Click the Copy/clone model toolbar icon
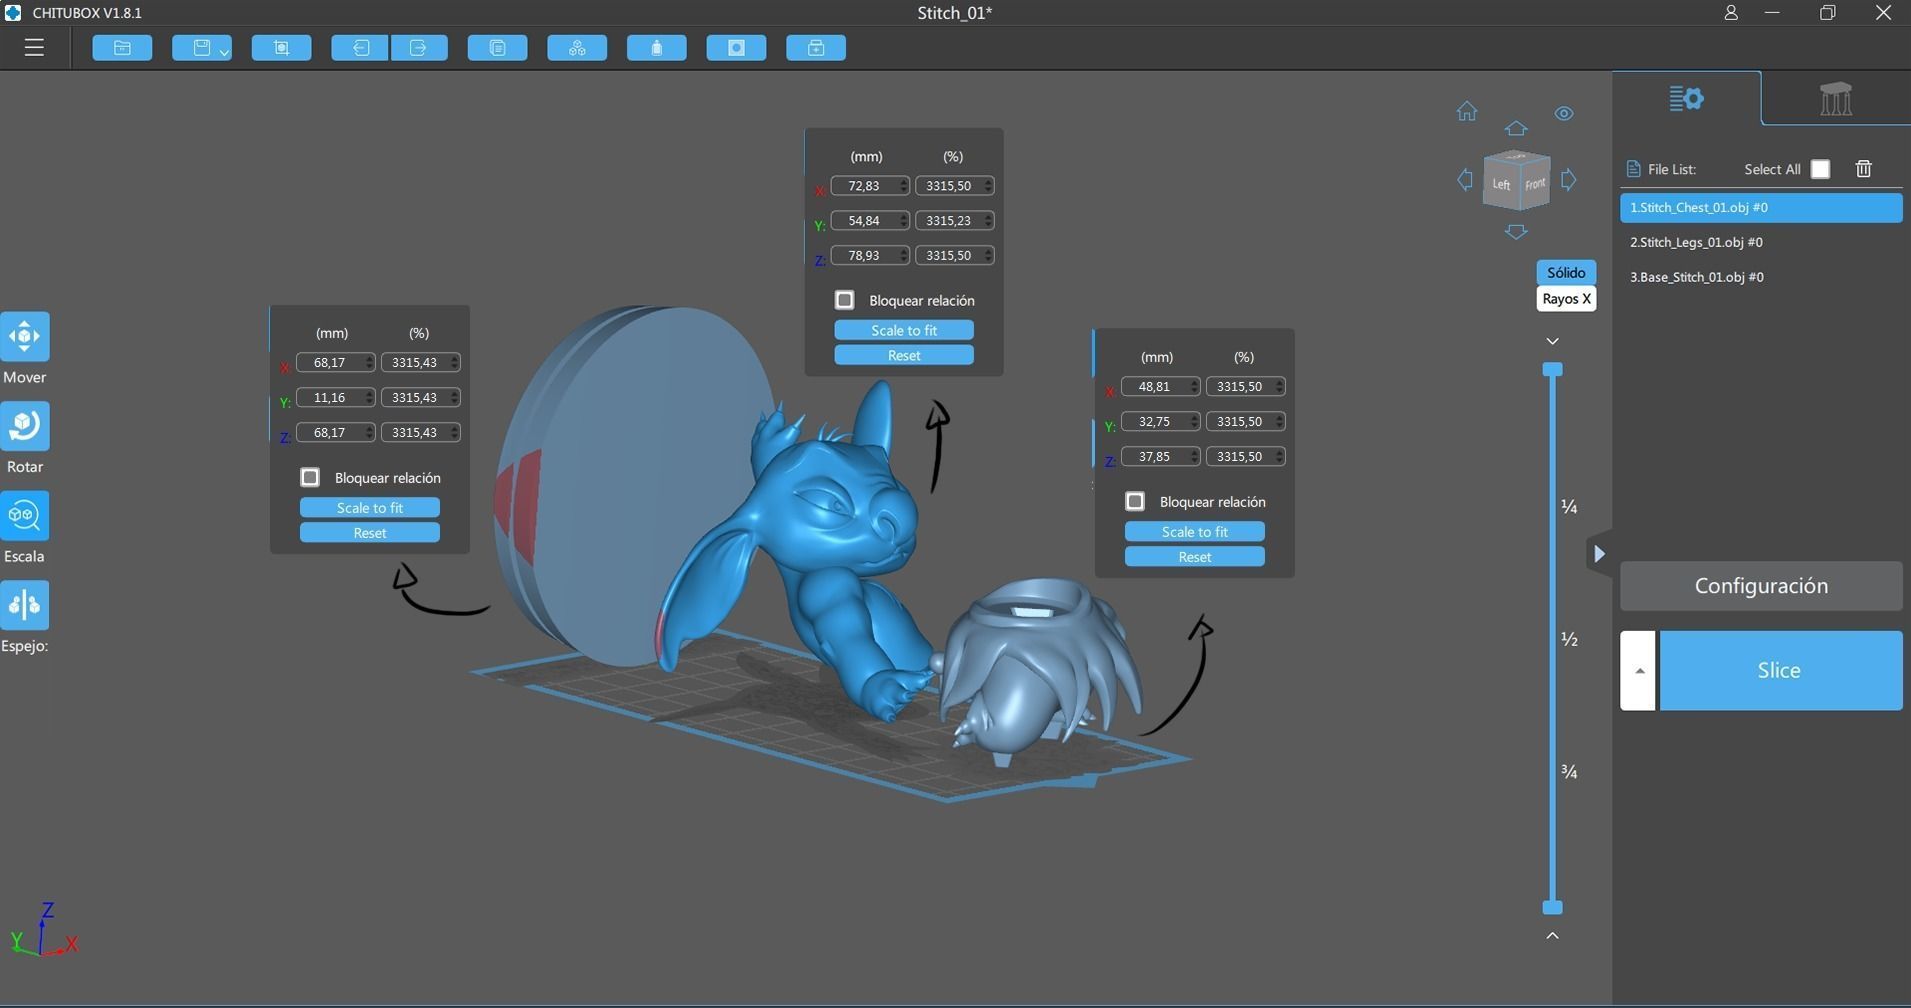 tap(497, 48)
